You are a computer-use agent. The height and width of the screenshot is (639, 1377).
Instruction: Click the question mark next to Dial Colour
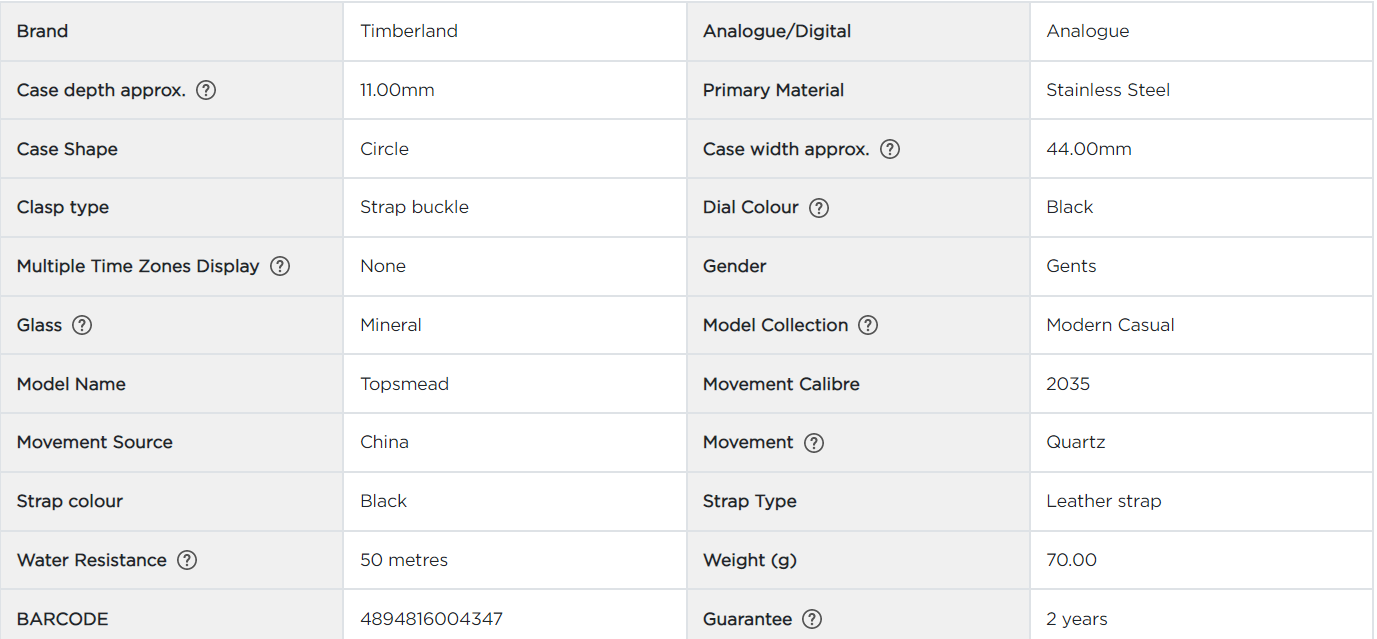[819, 208]
